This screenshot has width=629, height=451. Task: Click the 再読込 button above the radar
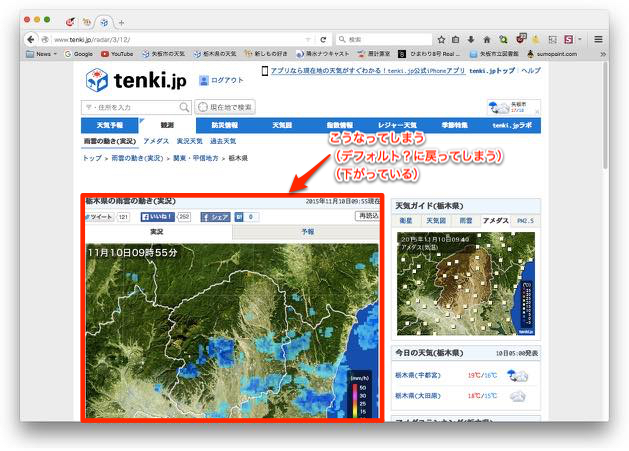click(367, 216)
